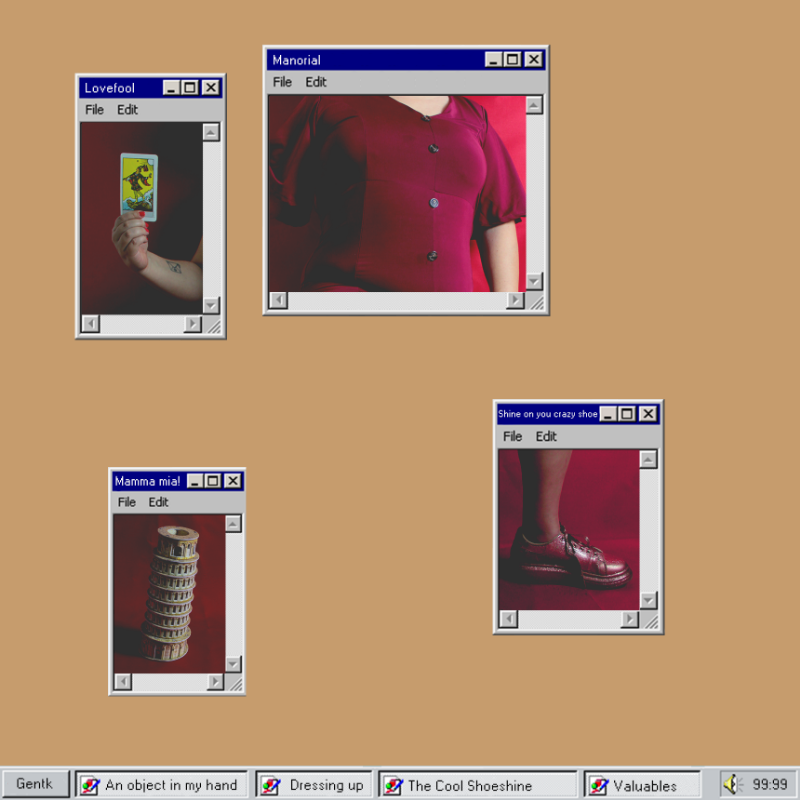
Task: Click scroll up arrow in Shine on you crazy shoe window
Action: point(648,460)
